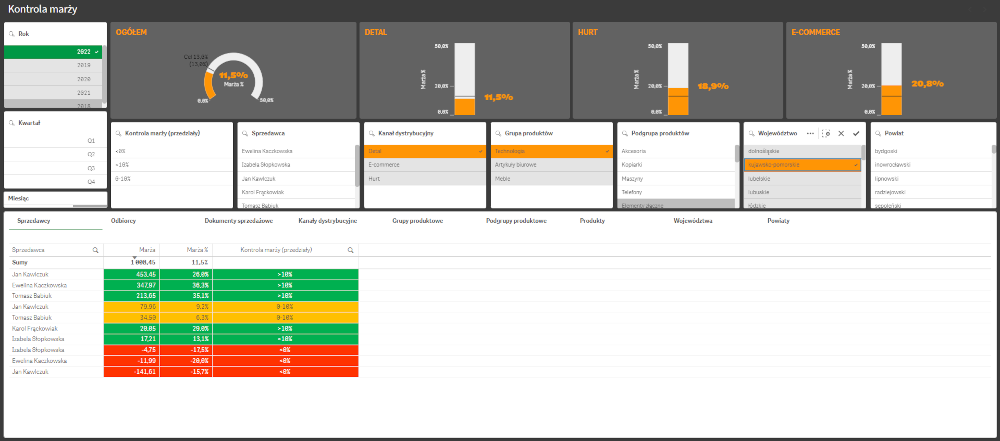The width and height of the screenshot is (1000, 441).
Task: Select year 2020 in Rok list
Action: pos(53,78)
